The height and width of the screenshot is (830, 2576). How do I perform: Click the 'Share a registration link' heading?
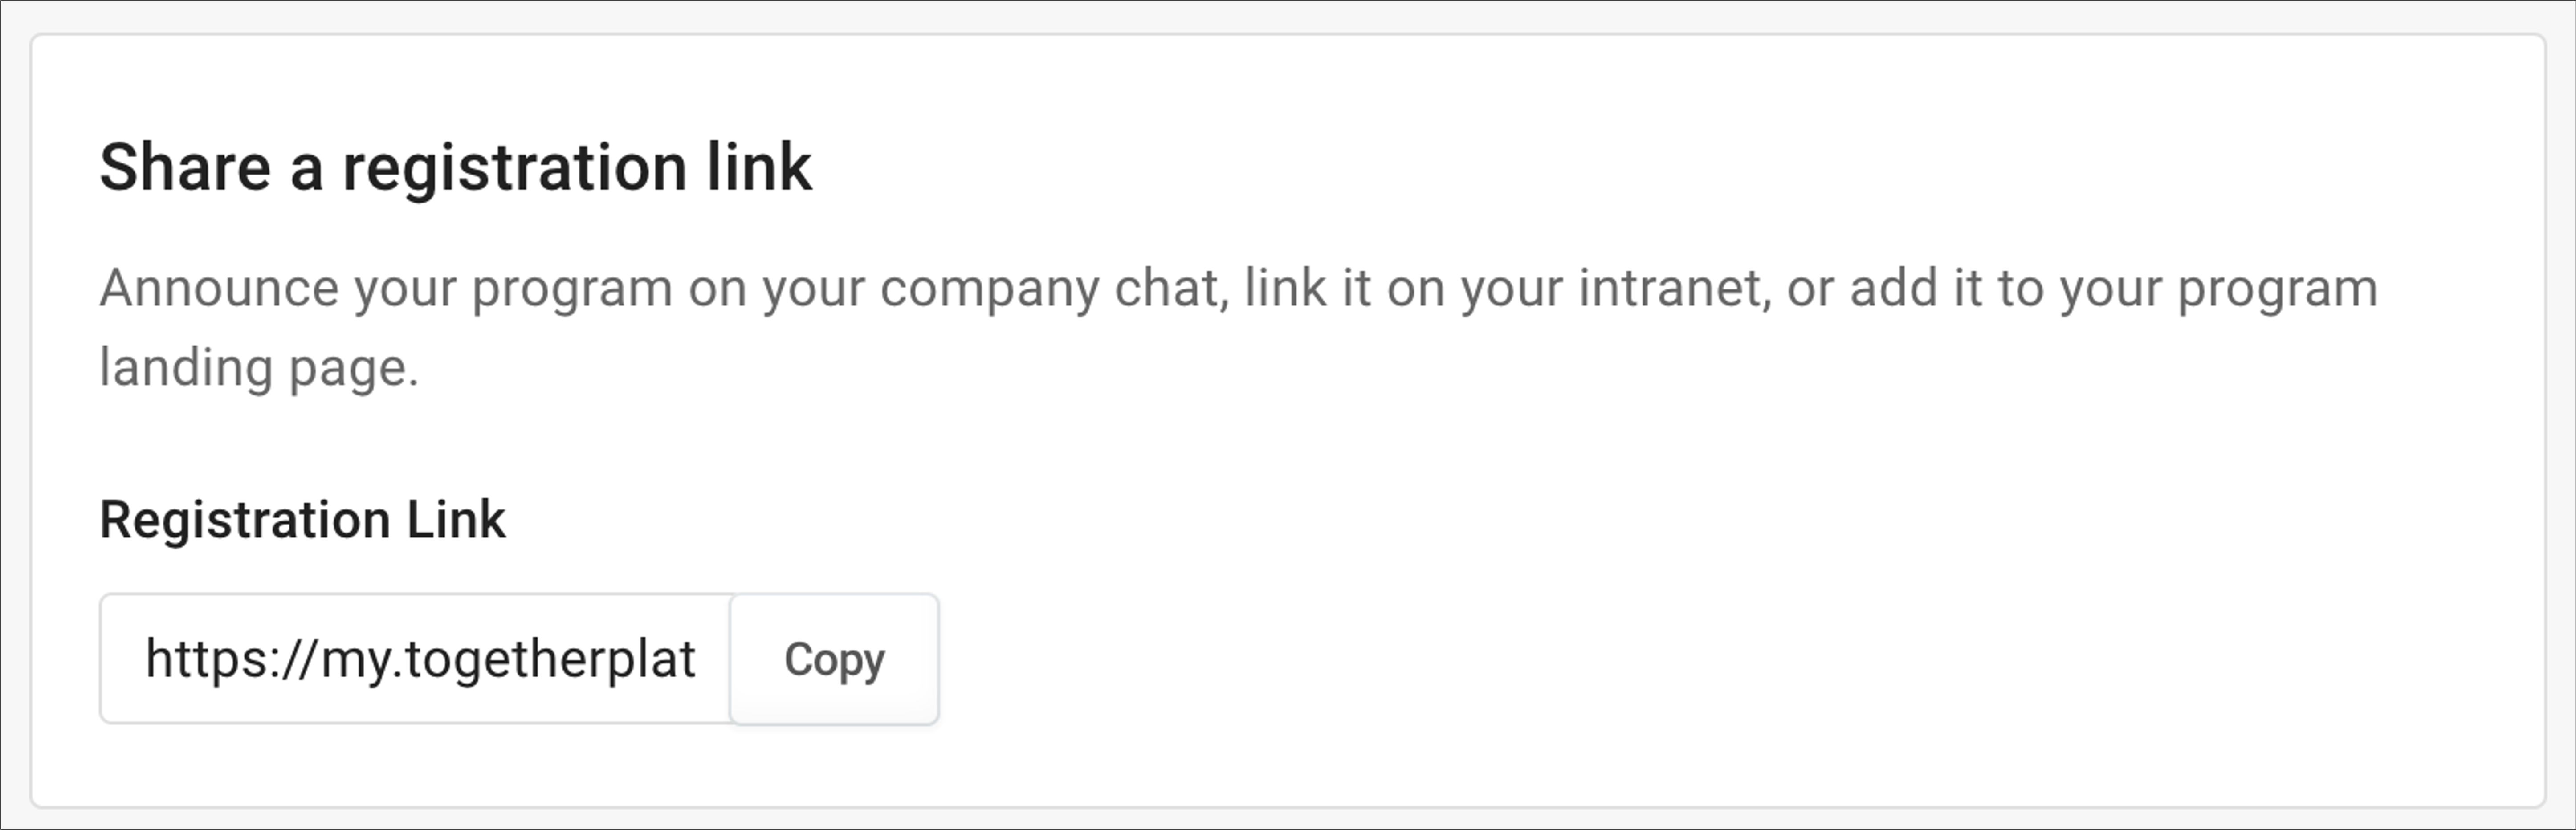coord(456,167)
